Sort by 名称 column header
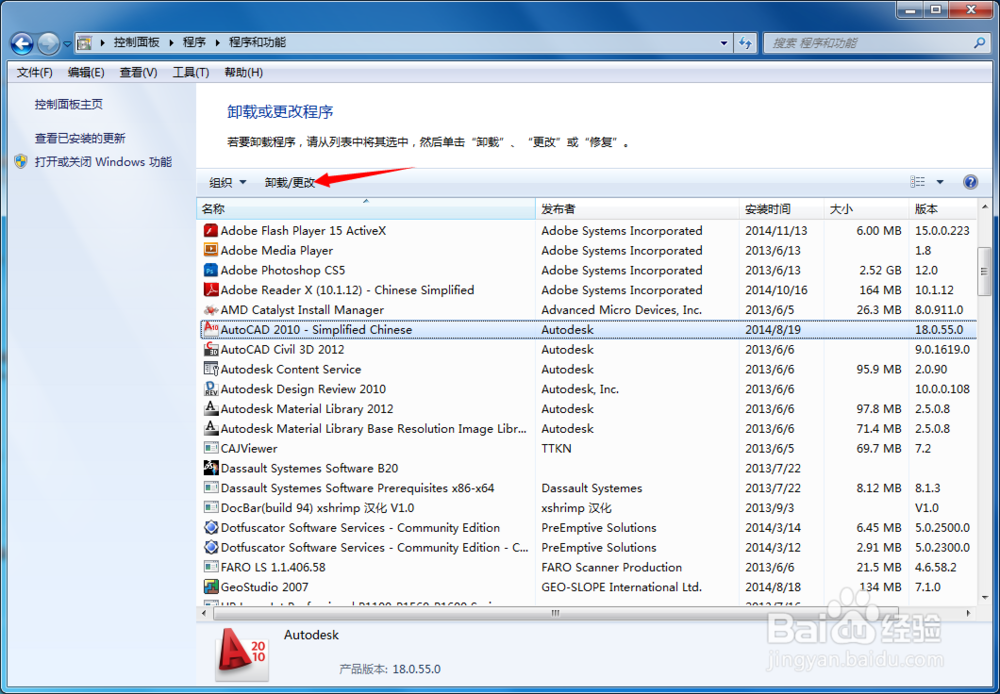The height and width of the screenshot is (694, 1000). [x=365, y=209]
